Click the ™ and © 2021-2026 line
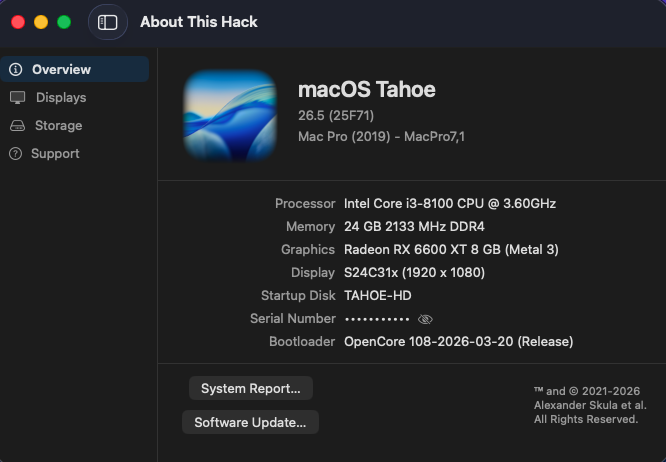 point(587,391)
